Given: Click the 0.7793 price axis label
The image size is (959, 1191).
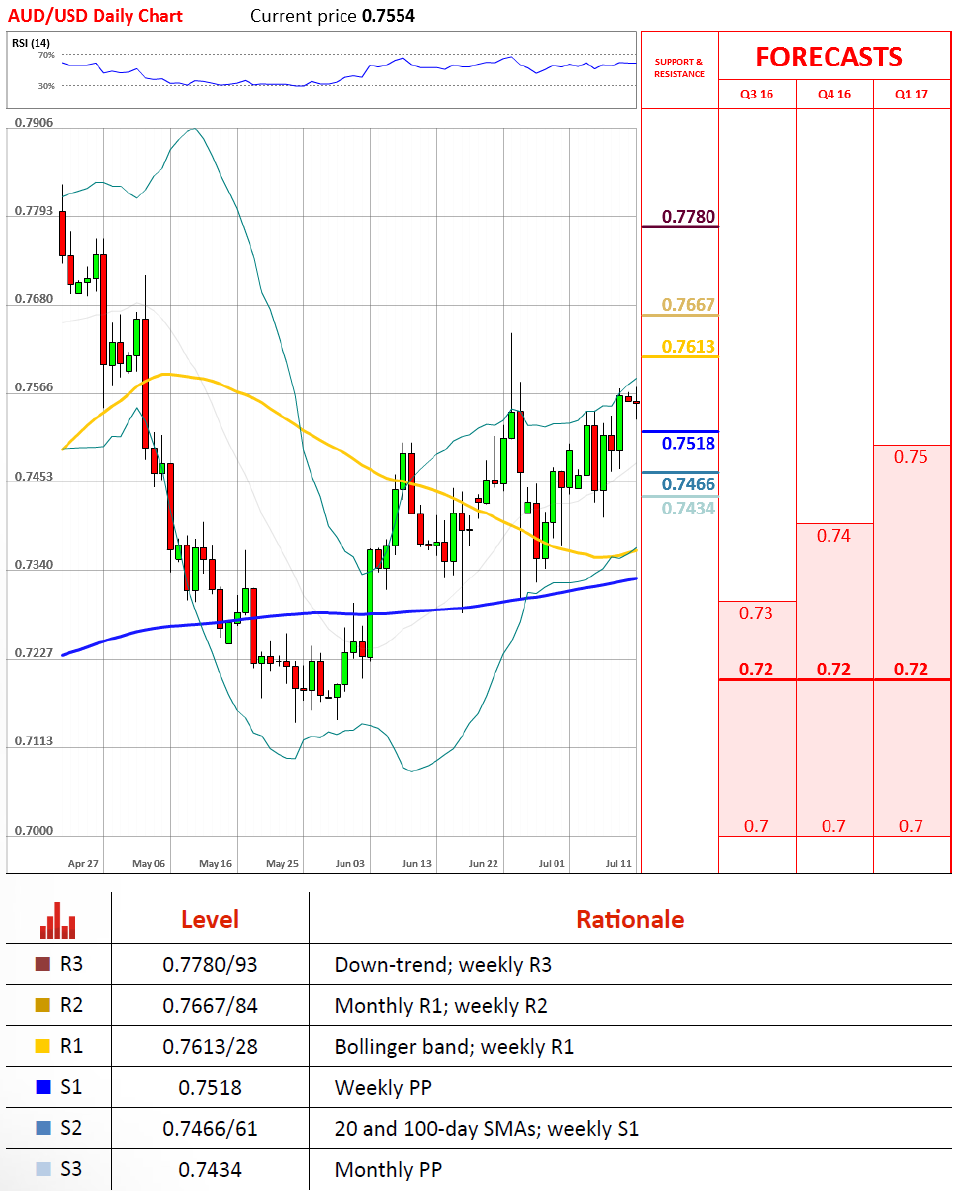Looking at the screenshot, I should pyautogui.click(x=34, y=210).
